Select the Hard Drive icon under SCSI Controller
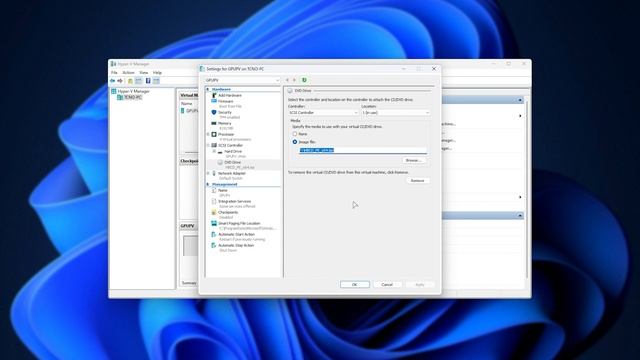 pyautogui.click(x=220, y=151)
